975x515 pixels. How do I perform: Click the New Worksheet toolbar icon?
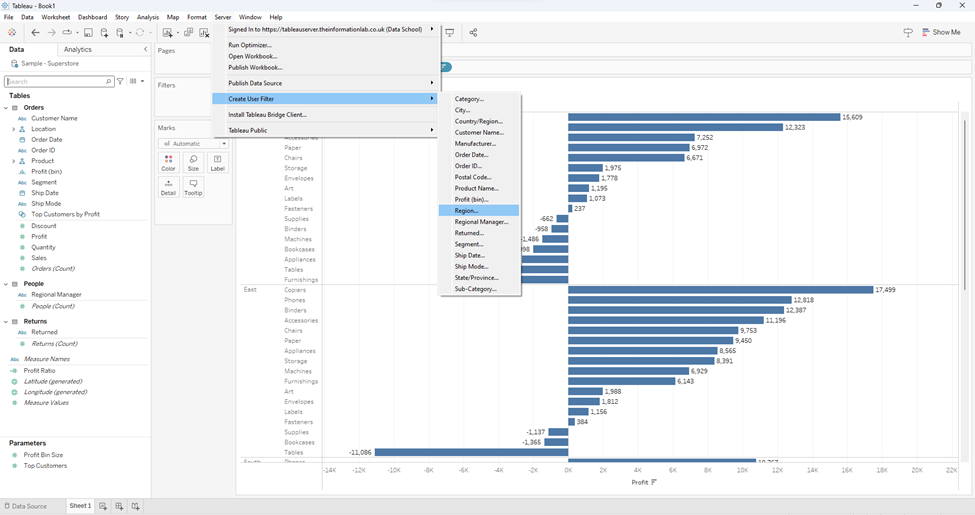(168, 32)
